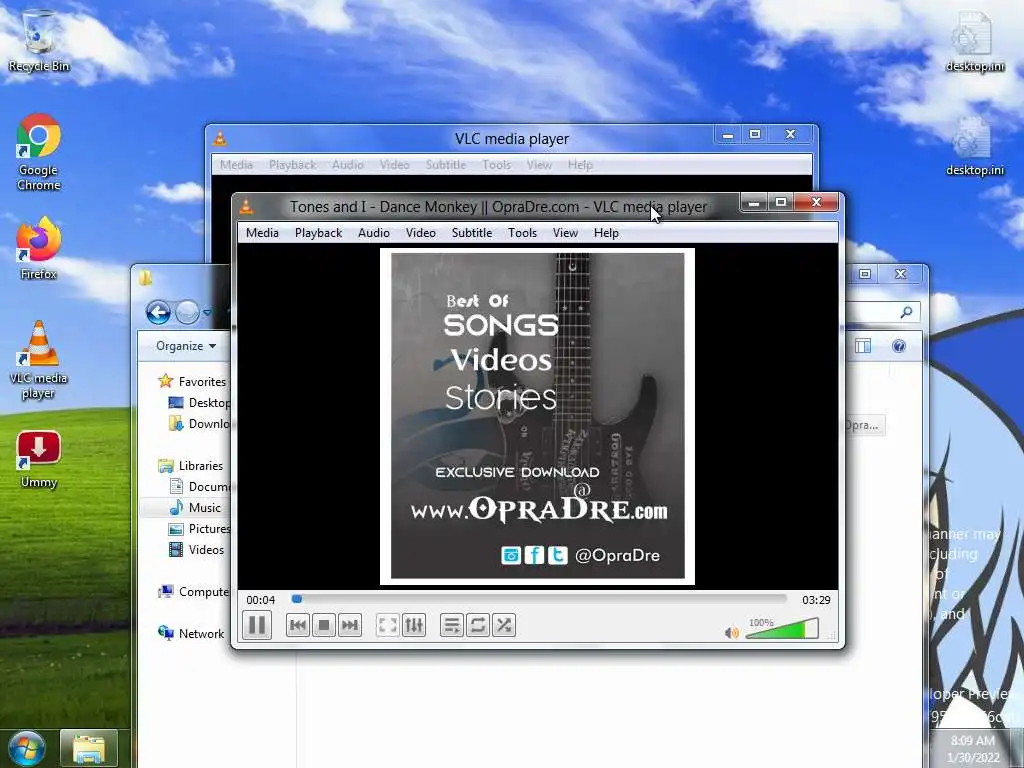Viewport: 1024px width, 768px height.
Task: Skip to next track in VLC
Action: (x=349, y=626)
